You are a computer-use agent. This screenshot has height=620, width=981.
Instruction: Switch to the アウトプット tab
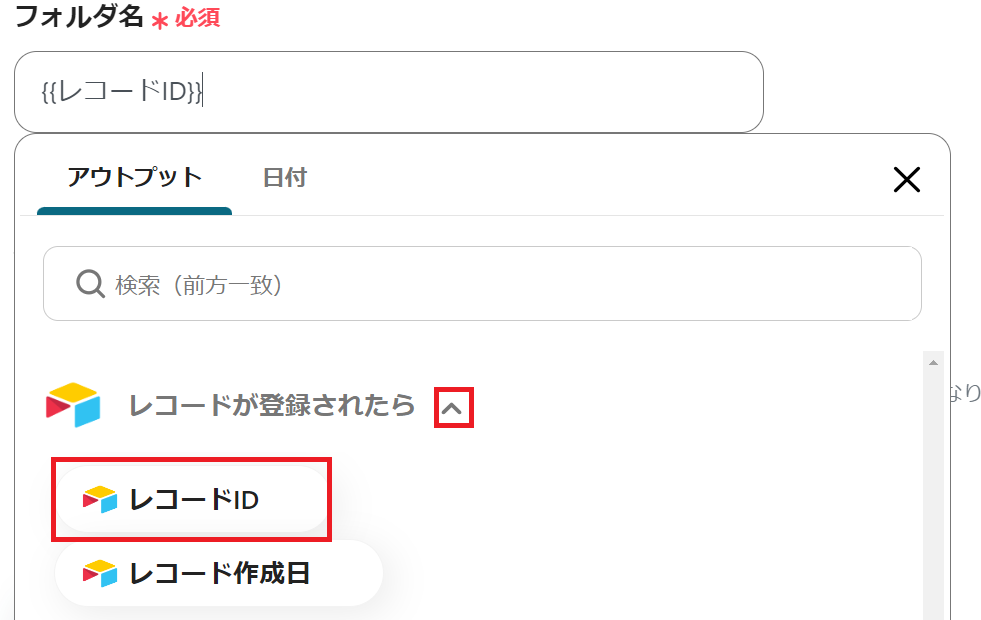(x=134, y=178)
